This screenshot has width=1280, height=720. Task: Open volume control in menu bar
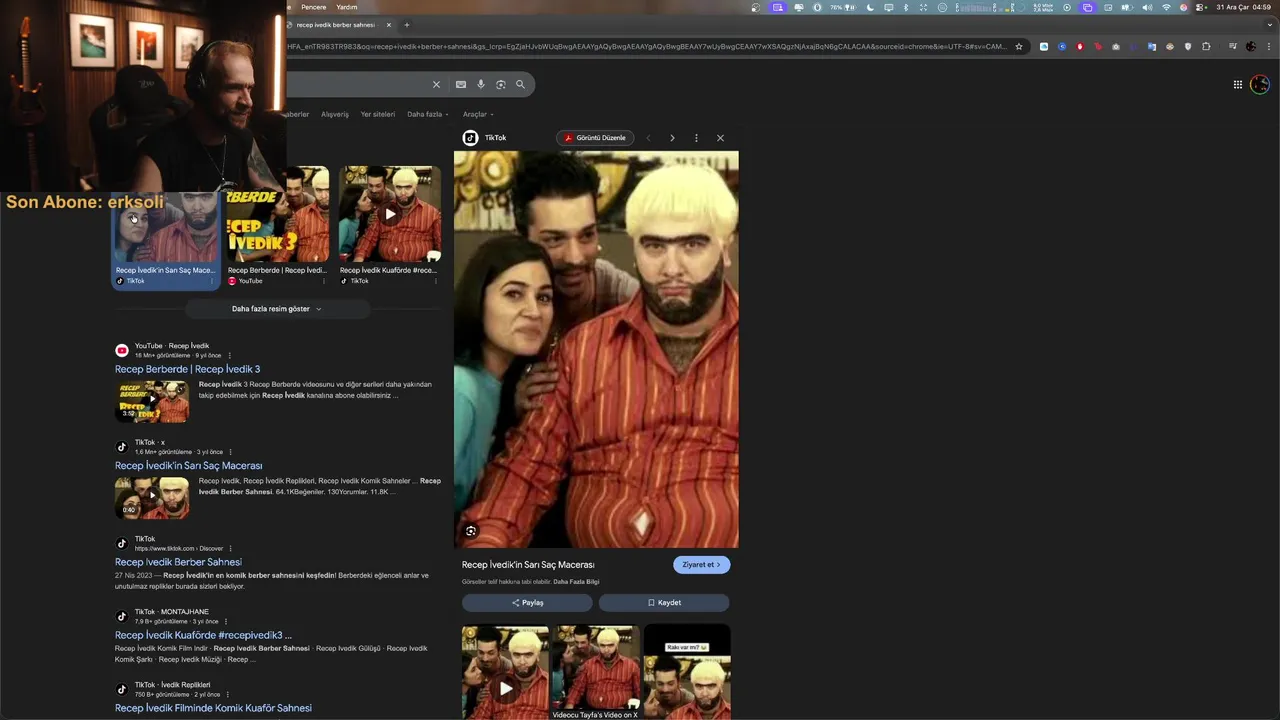coord(1147,7)
